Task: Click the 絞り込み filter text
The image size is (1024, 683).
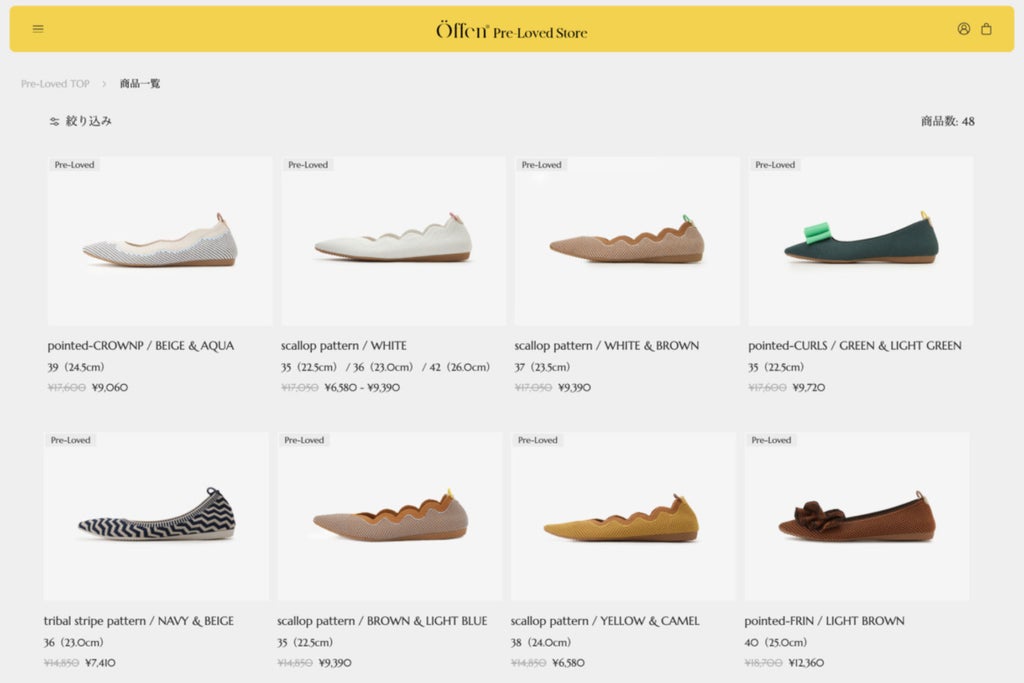Action: point(89,121)
